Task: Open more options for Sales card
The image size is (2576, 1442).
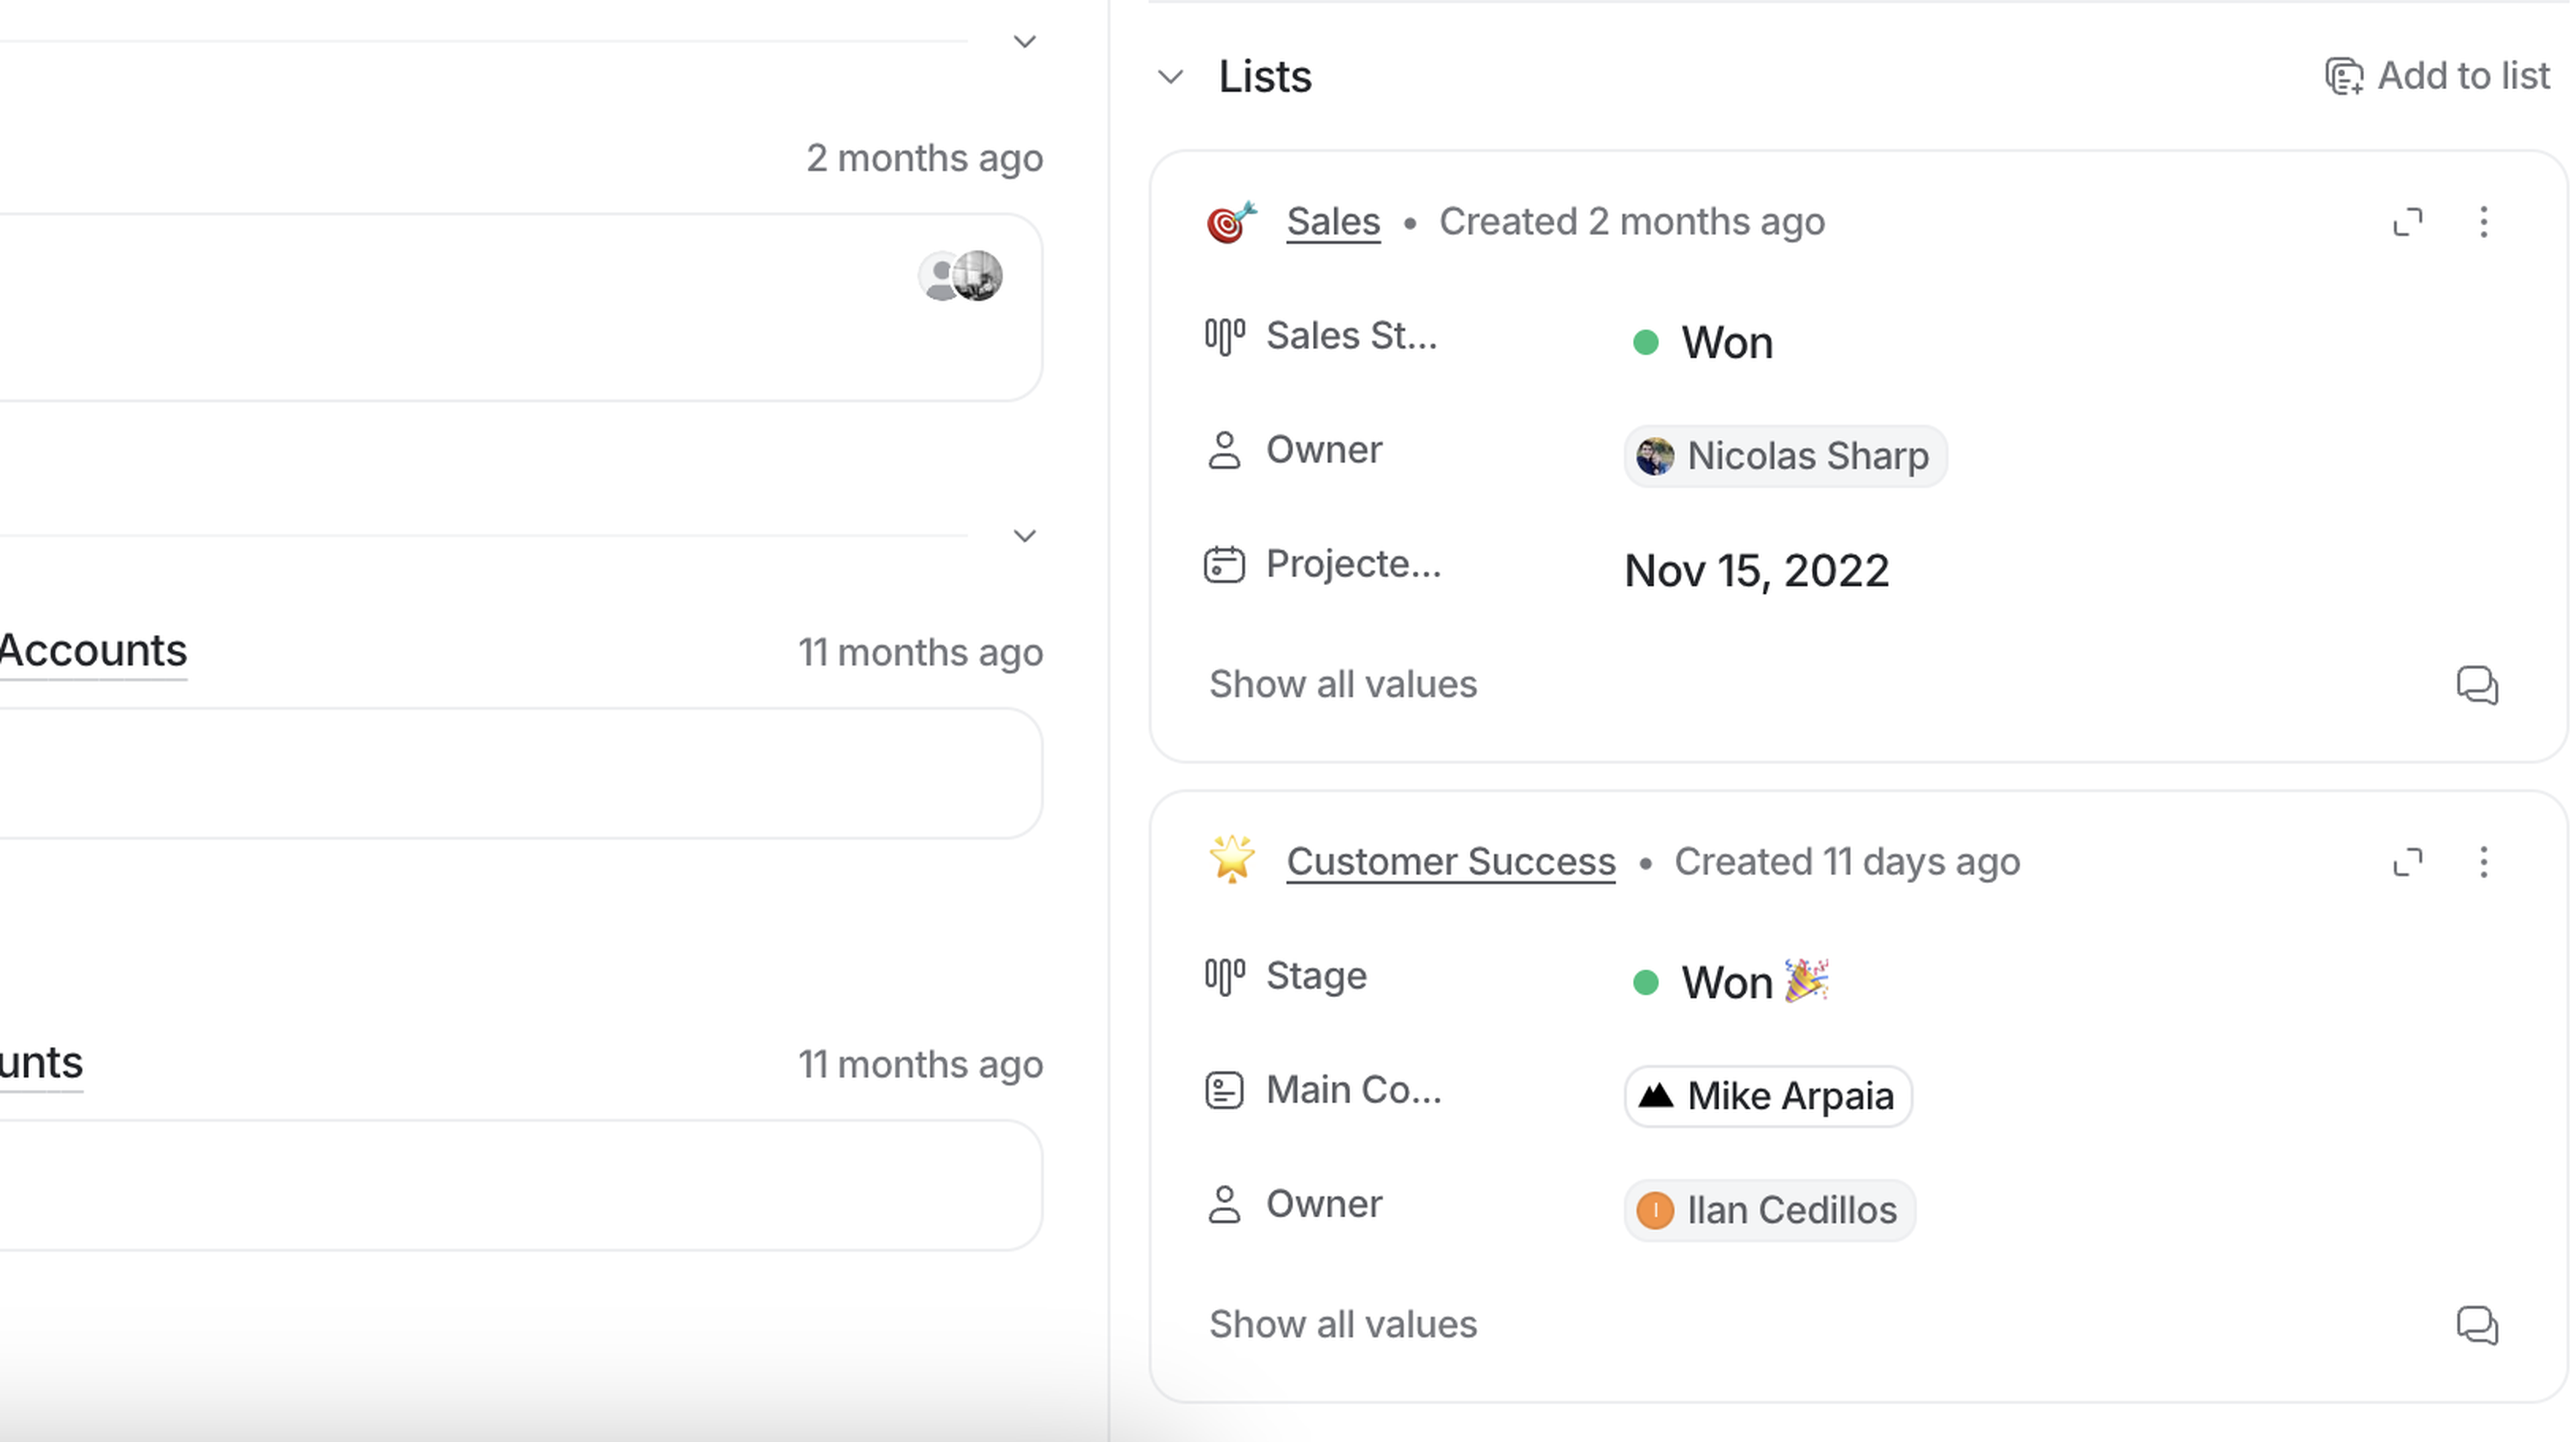Action: (2483, 221)
